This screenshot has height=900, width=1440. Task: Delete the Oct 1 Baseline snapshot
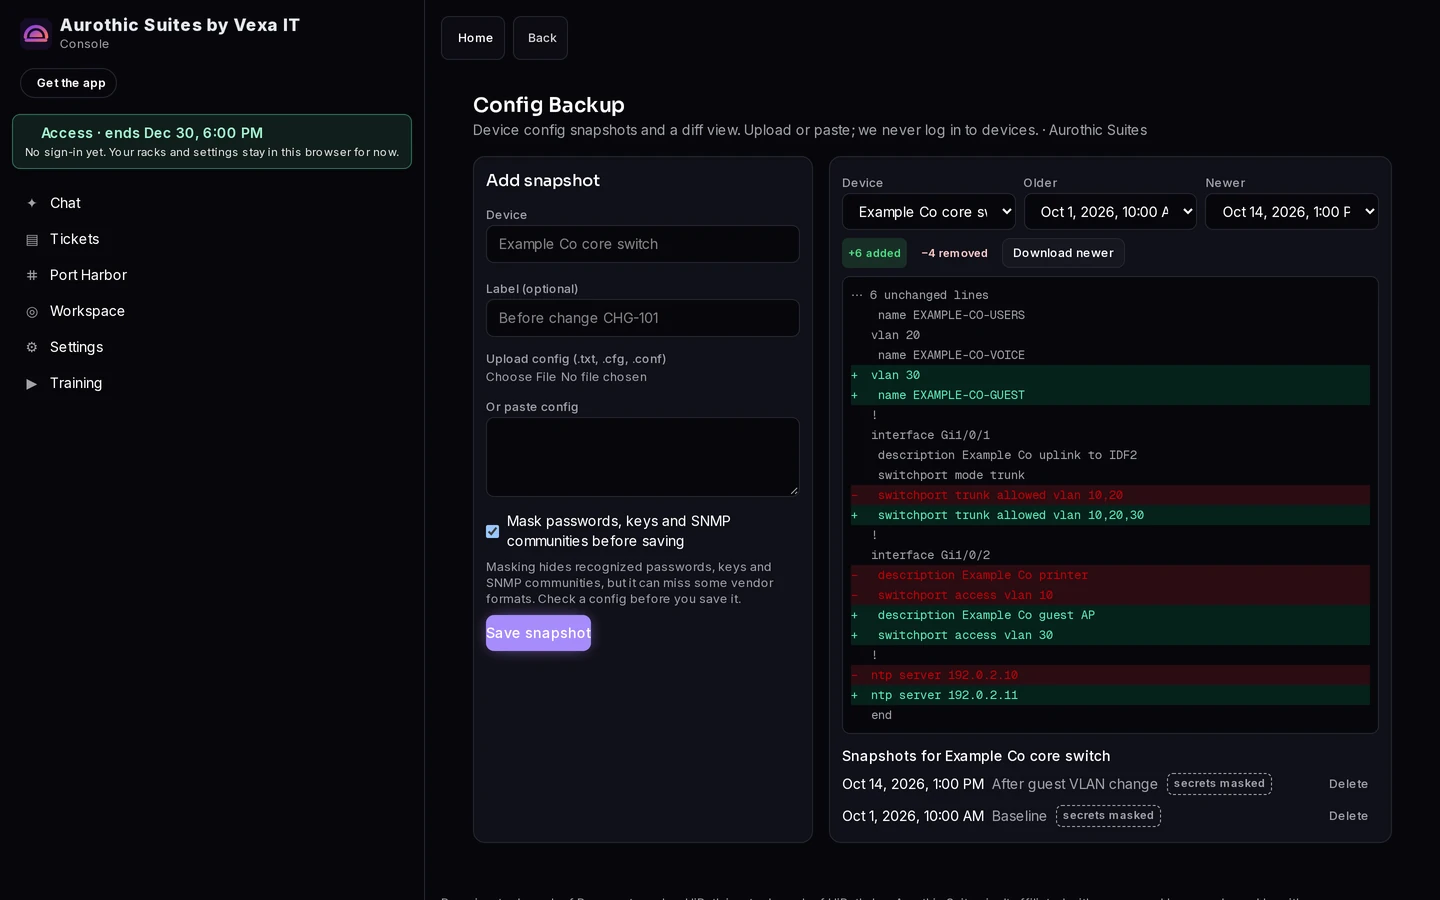point(1348,816)
